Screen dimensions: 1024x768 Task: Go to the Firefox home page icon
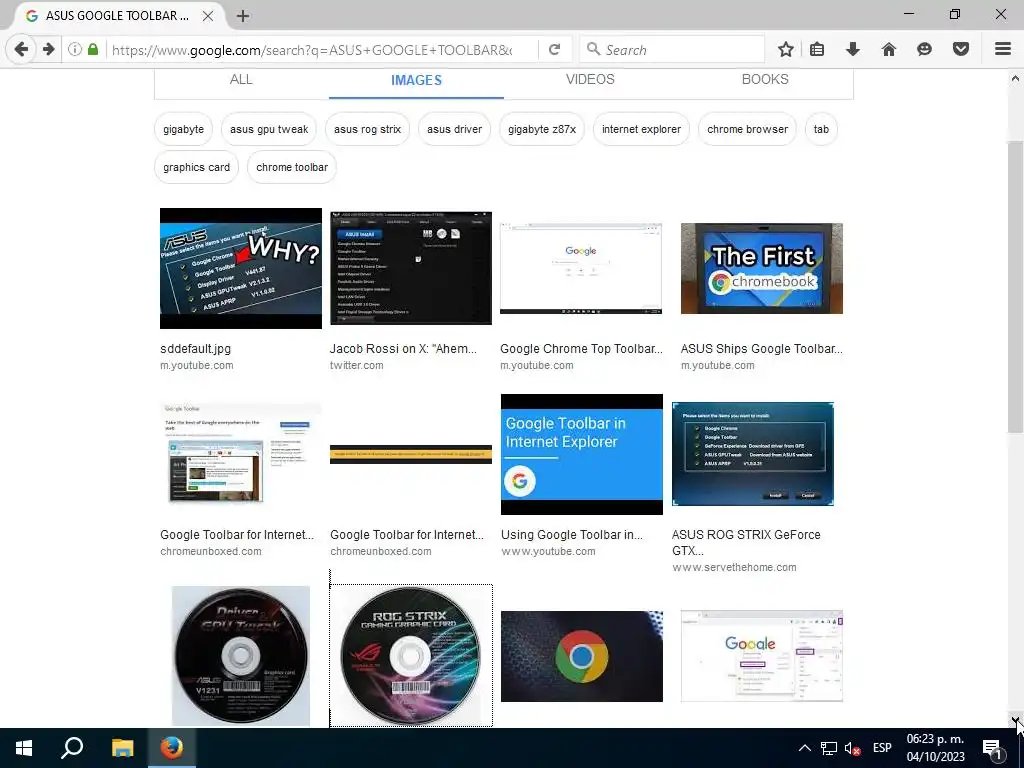889,49
